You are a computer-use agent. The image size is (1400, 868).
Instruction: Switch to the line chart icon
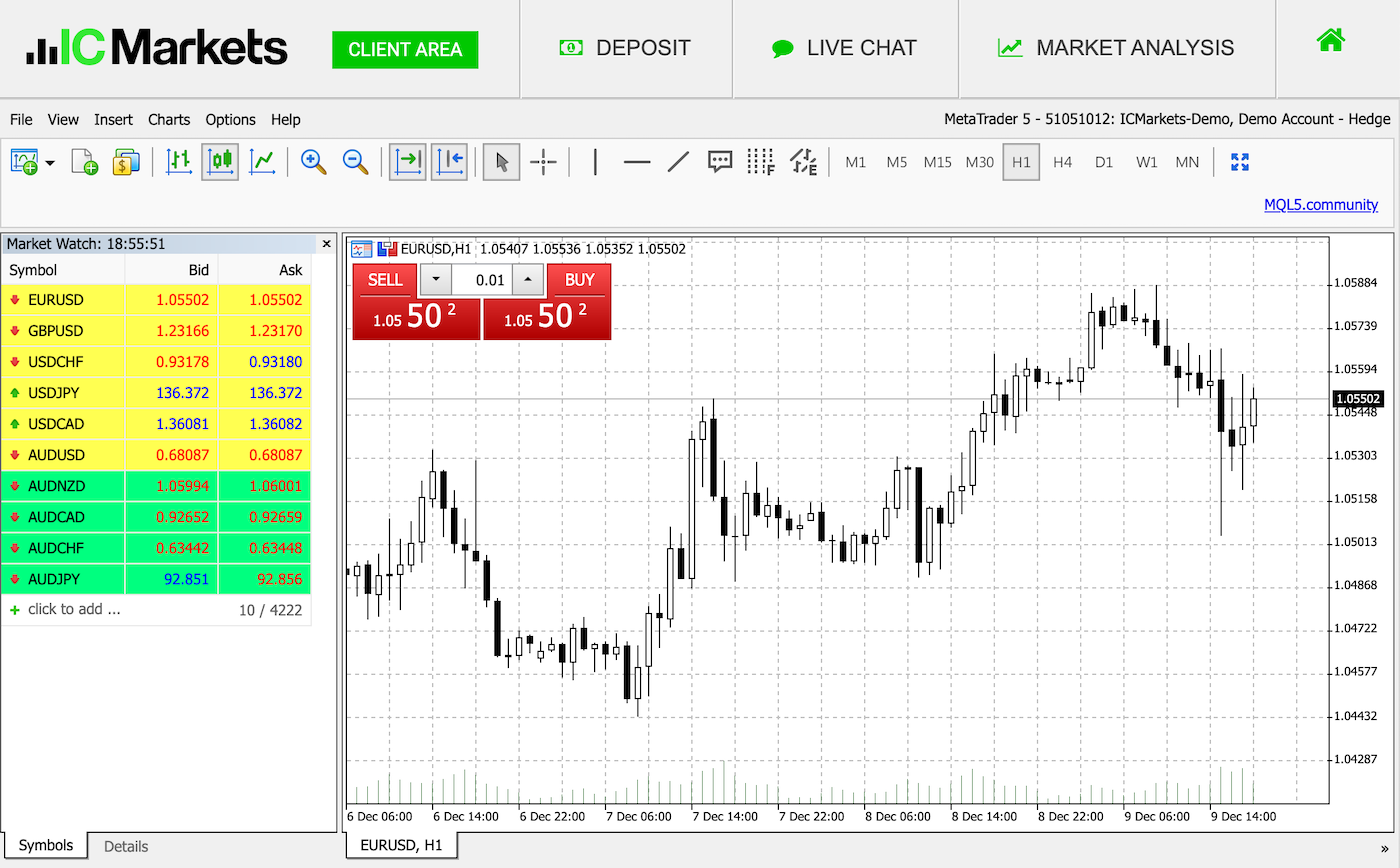pyautogui.click(x=263, y=162)
